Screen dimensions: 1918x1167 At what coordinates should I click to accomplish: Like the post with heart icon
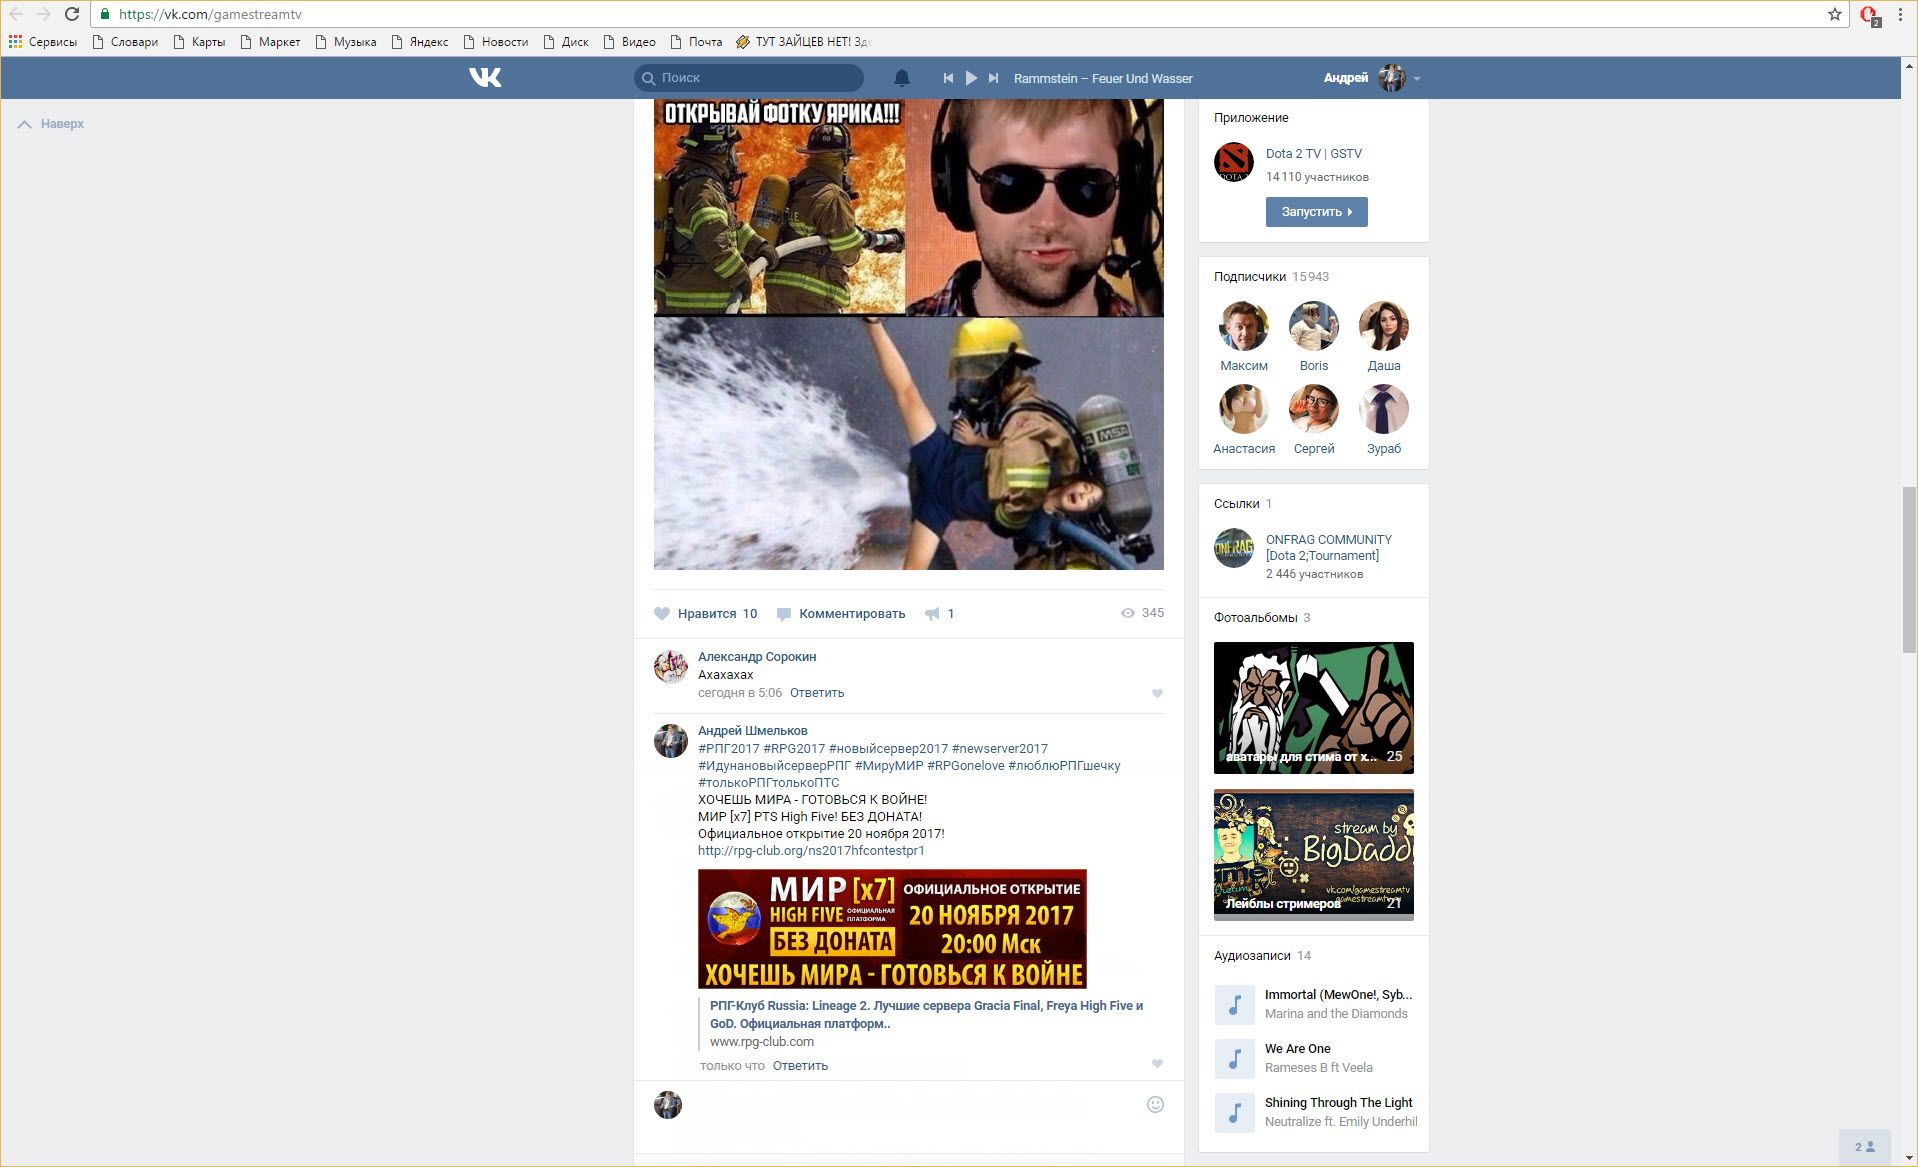[x=662, y=614]
